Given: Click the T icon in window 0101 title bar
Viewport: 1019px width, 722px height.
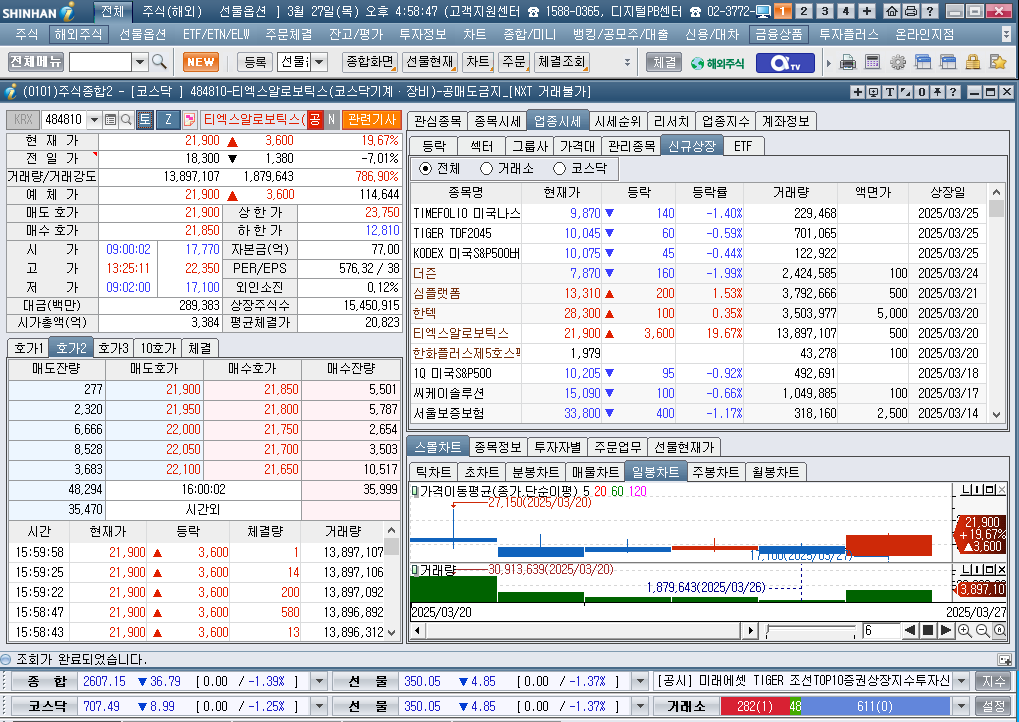Looking at the screenshot, I should coord(890,92).
